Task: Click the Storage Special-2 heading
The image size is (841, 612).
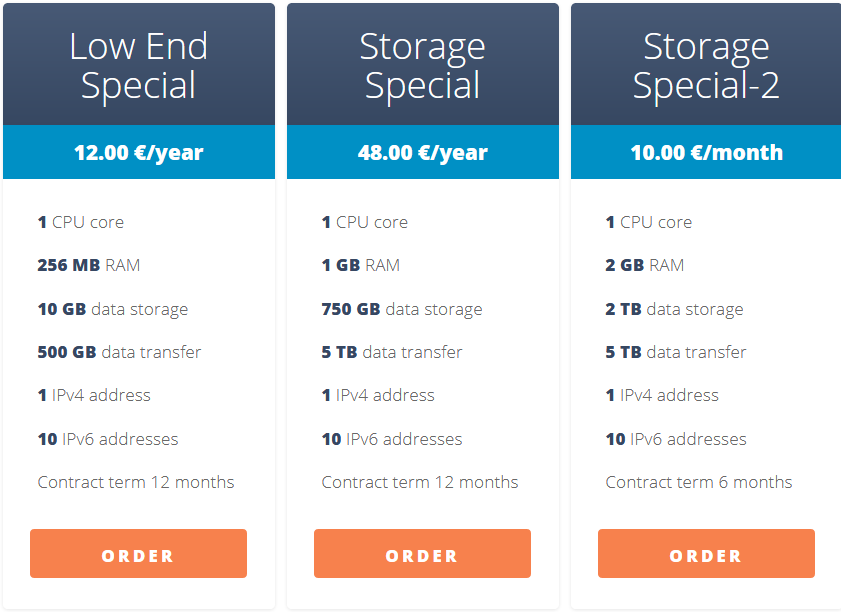Action: [x=706, y=66]
